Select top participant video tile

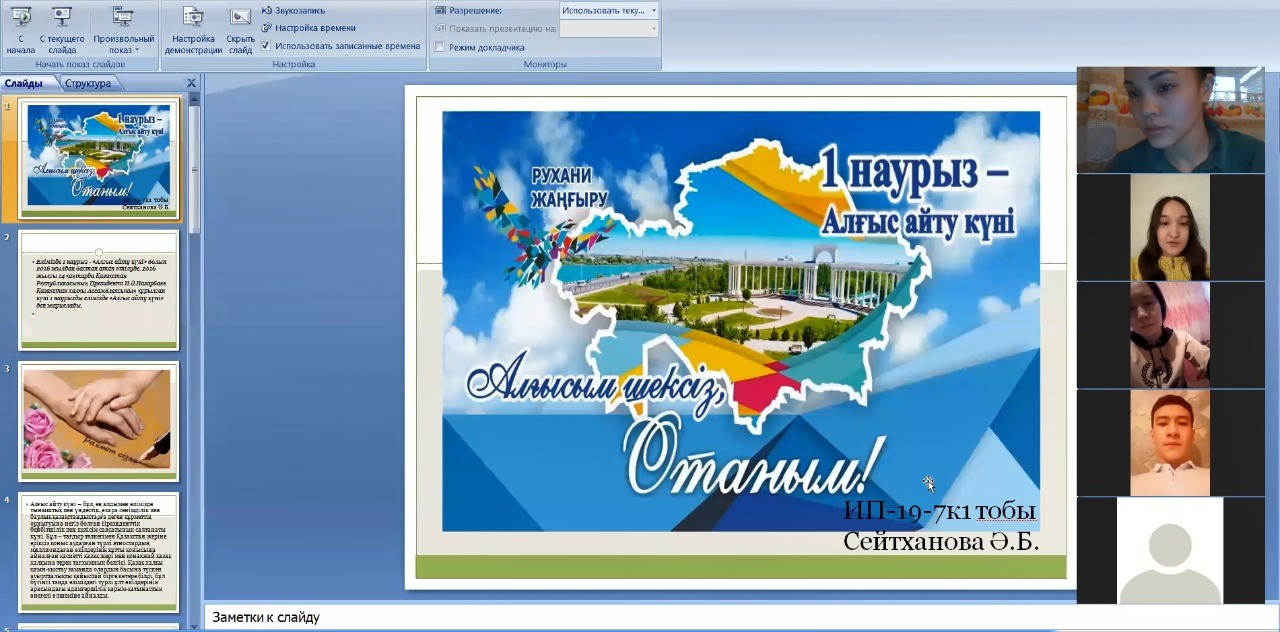(1172, 120)
